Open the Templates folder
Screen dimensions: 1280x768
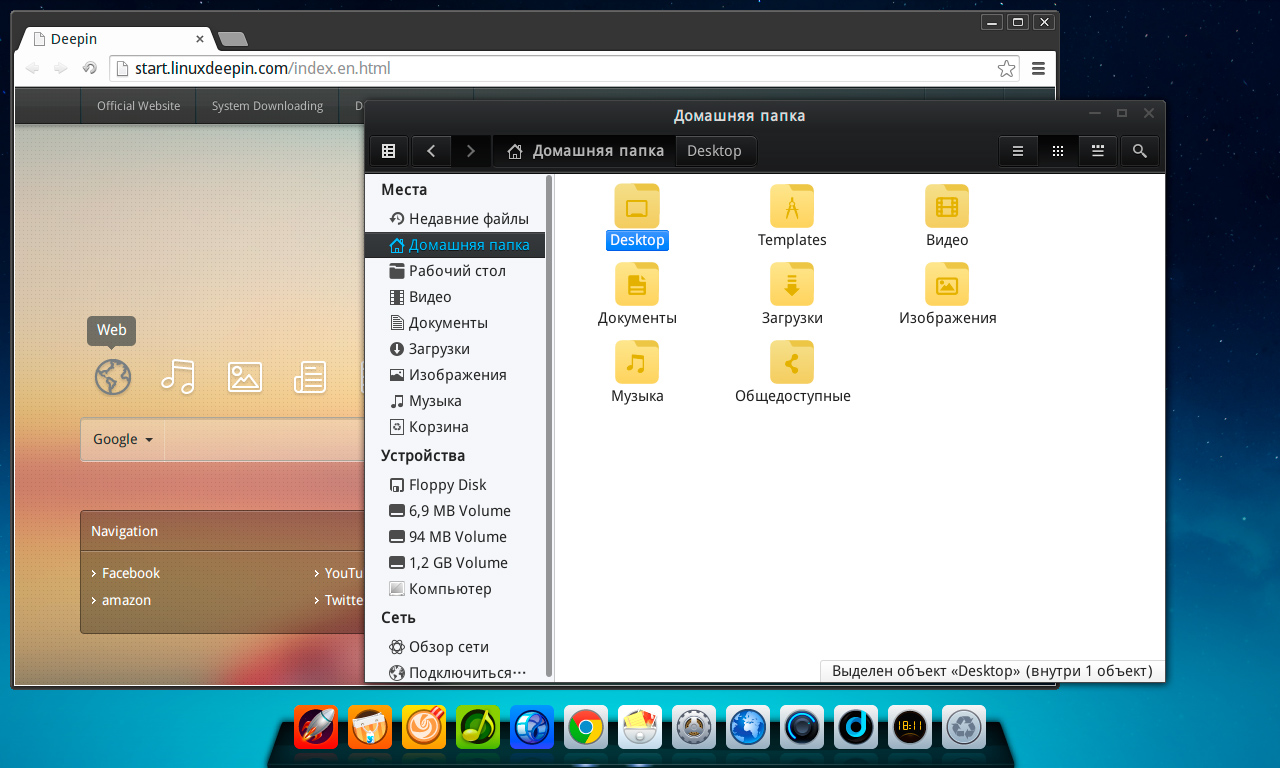[791, 206]
